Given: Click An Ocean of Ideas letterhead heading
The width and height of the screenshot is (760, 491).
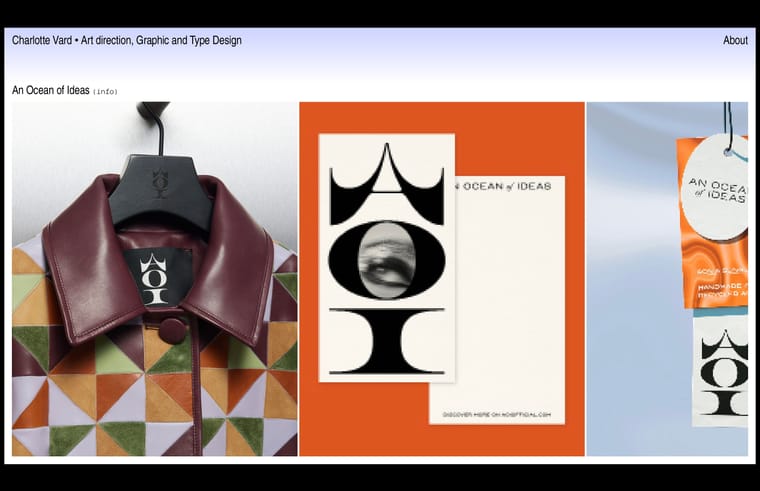Looking at the screenshot, I should [505, 187].
